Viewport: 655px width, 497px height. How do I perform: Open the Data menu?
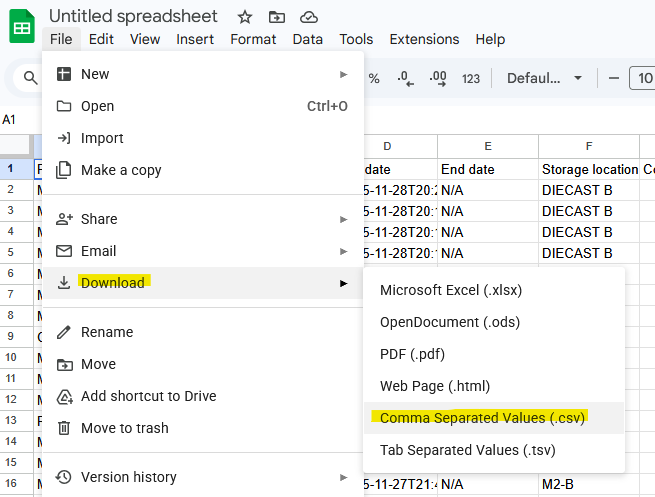pos(307,39)
